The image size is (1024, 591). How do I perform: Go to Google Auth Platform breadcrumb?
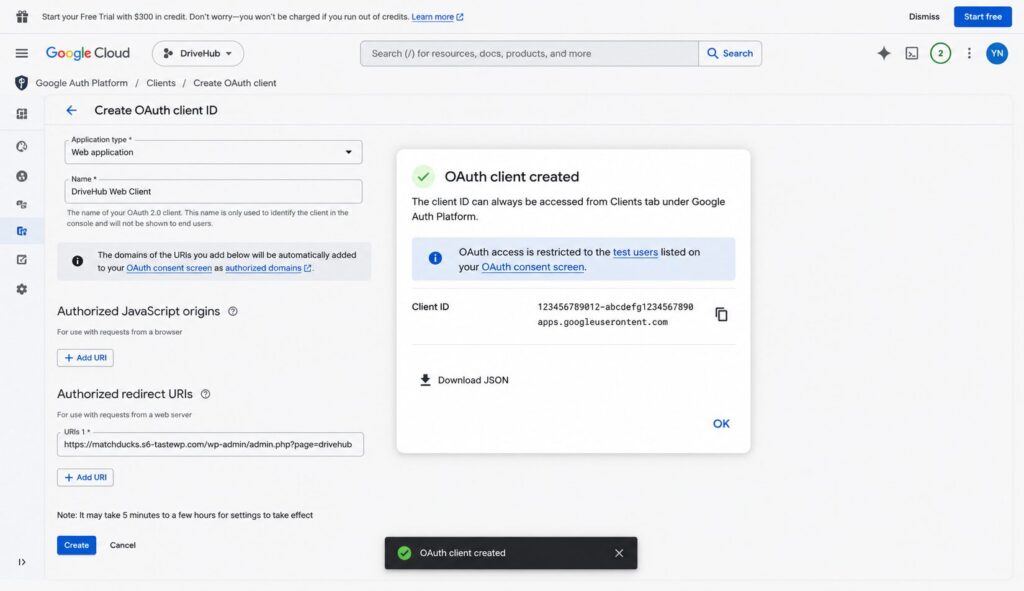pyautogui.click(x=82, y=83)
